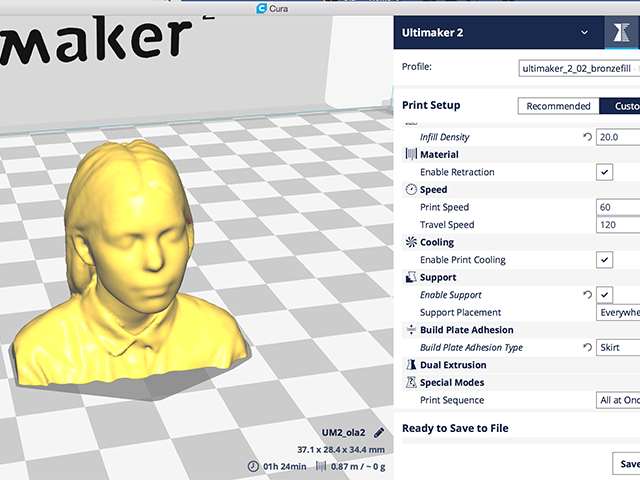Click the Infill Density setting label
Image resolution: width=640 pixels, height=480 pixels.
point(444,137)
